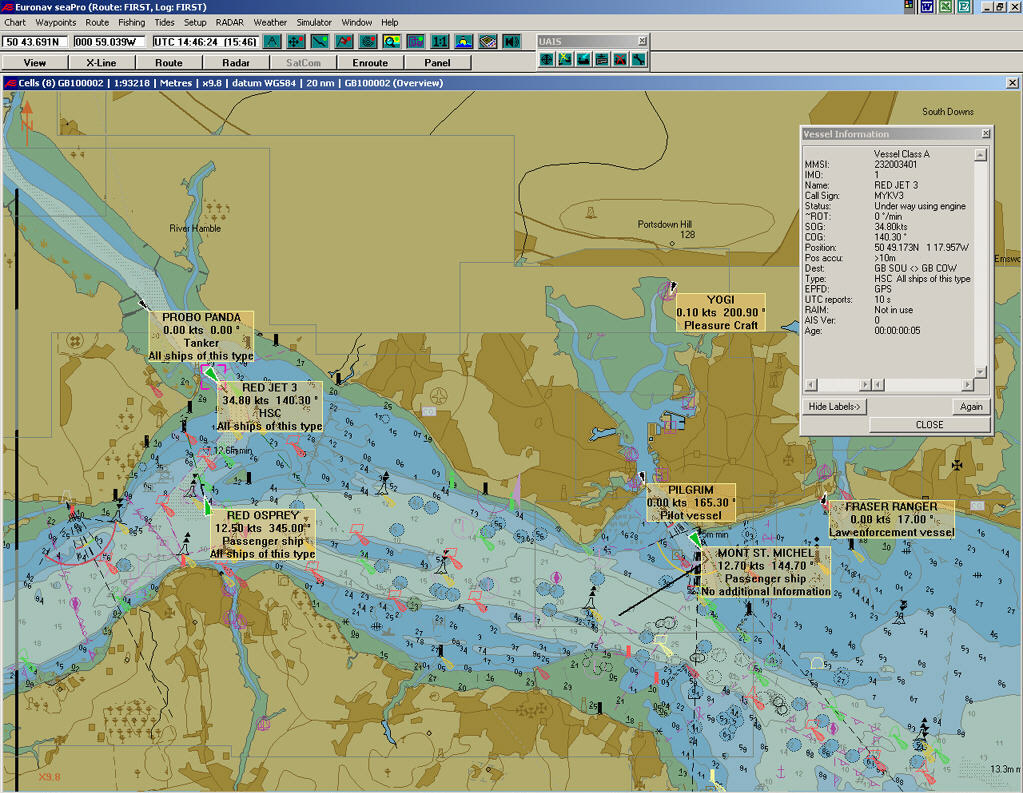This screenshot has height=793, width=1023.
Task: Click the red X vessel icon in UAIS toolbar
Action: click(x=620, y=59)
